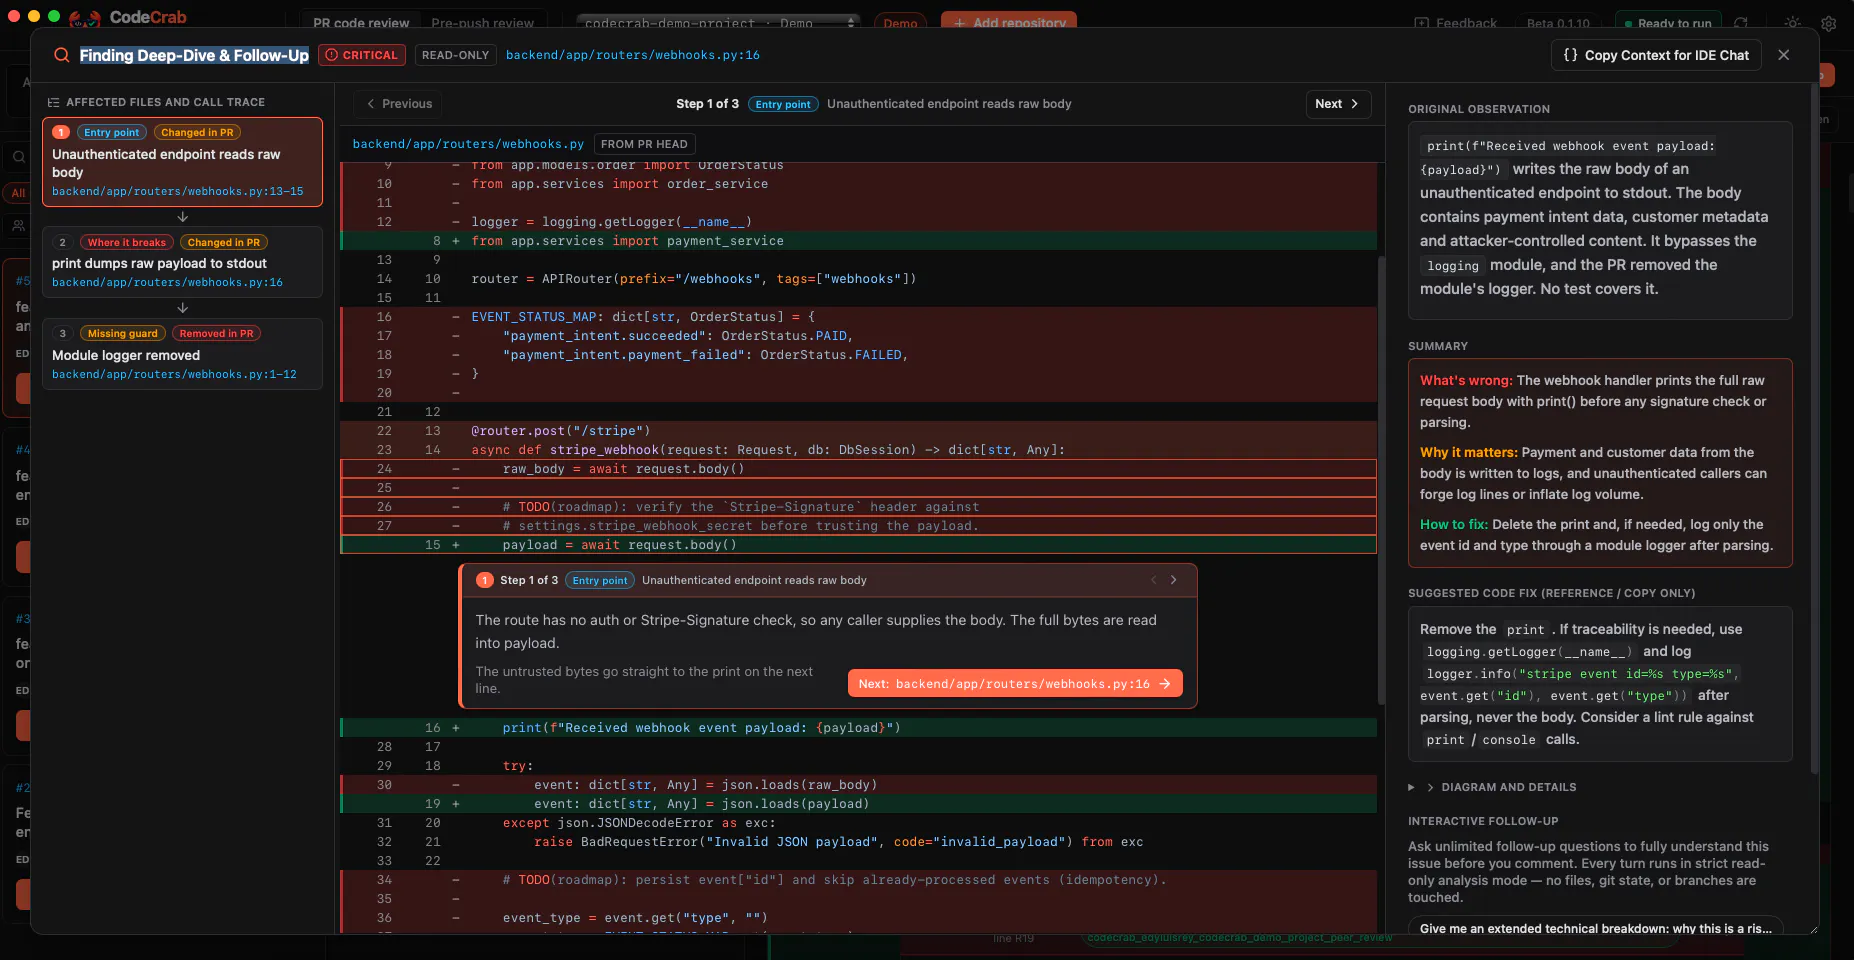Image resolution: width=1854 pixels, height=960 pixels.
Task: Select the 'print dumps raw payload to stdout' trace card
Action: coord(182,262)
